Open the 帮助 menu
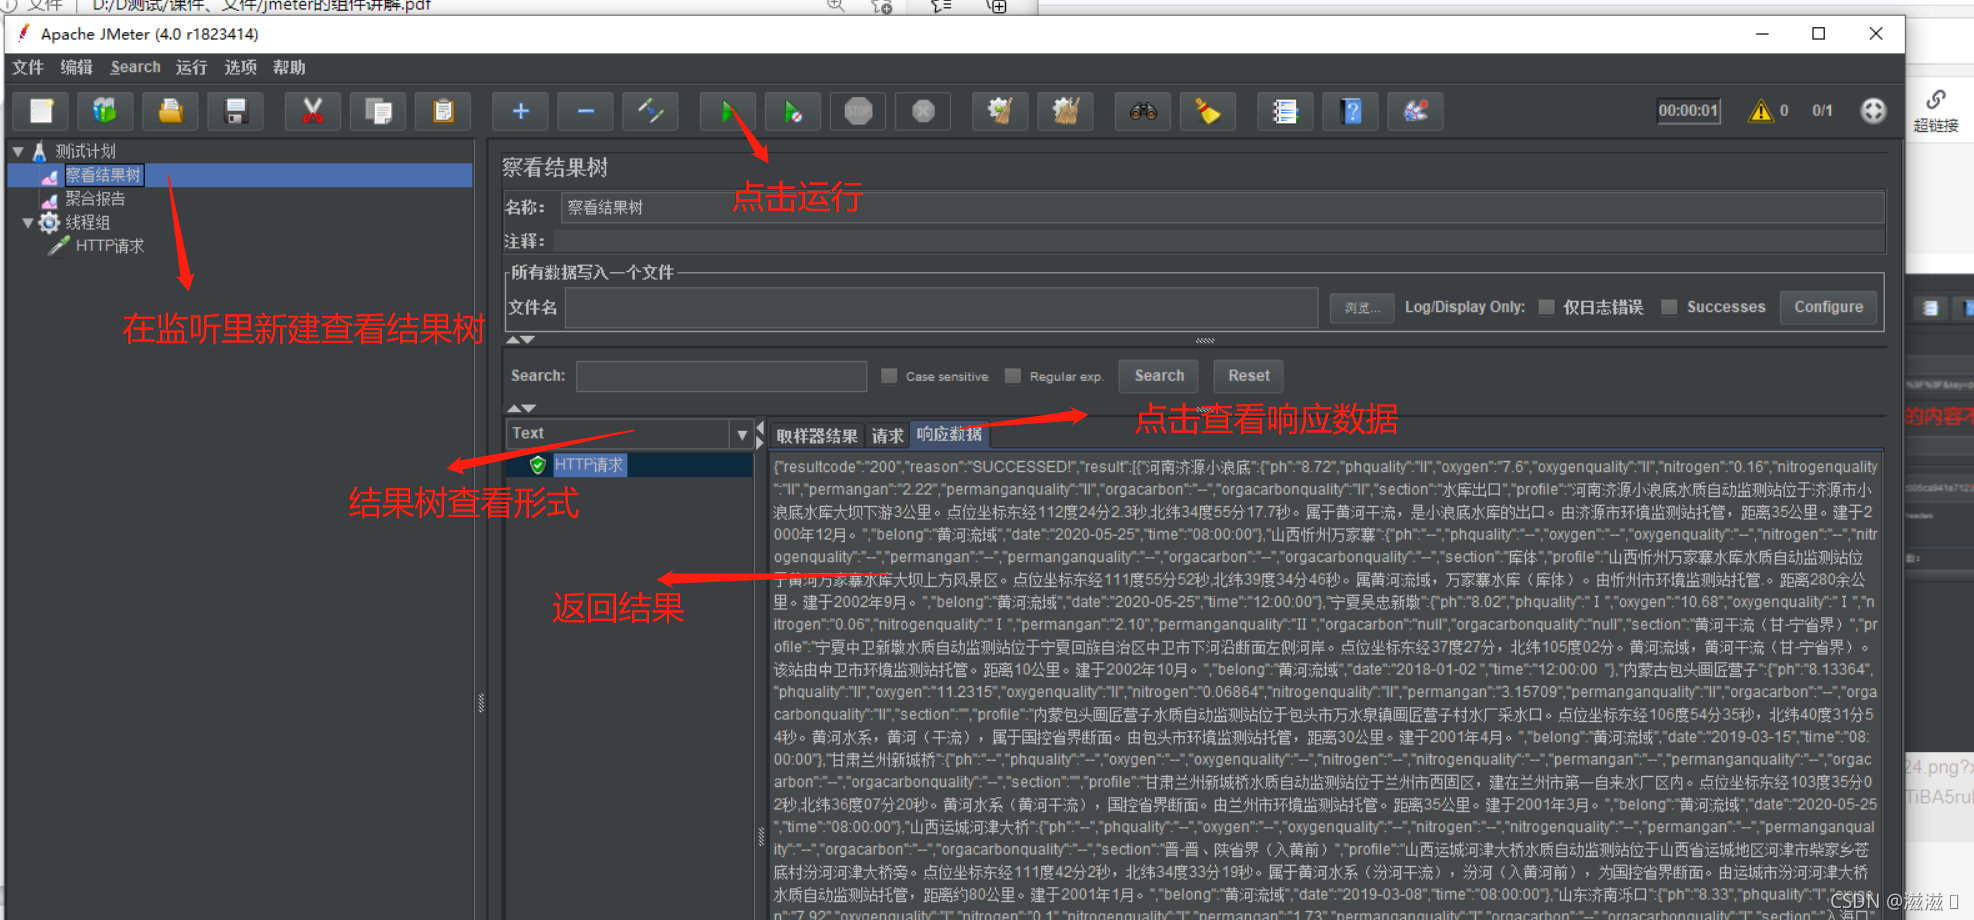This screenshot has height=920, width=1974. tap(289, 67)
